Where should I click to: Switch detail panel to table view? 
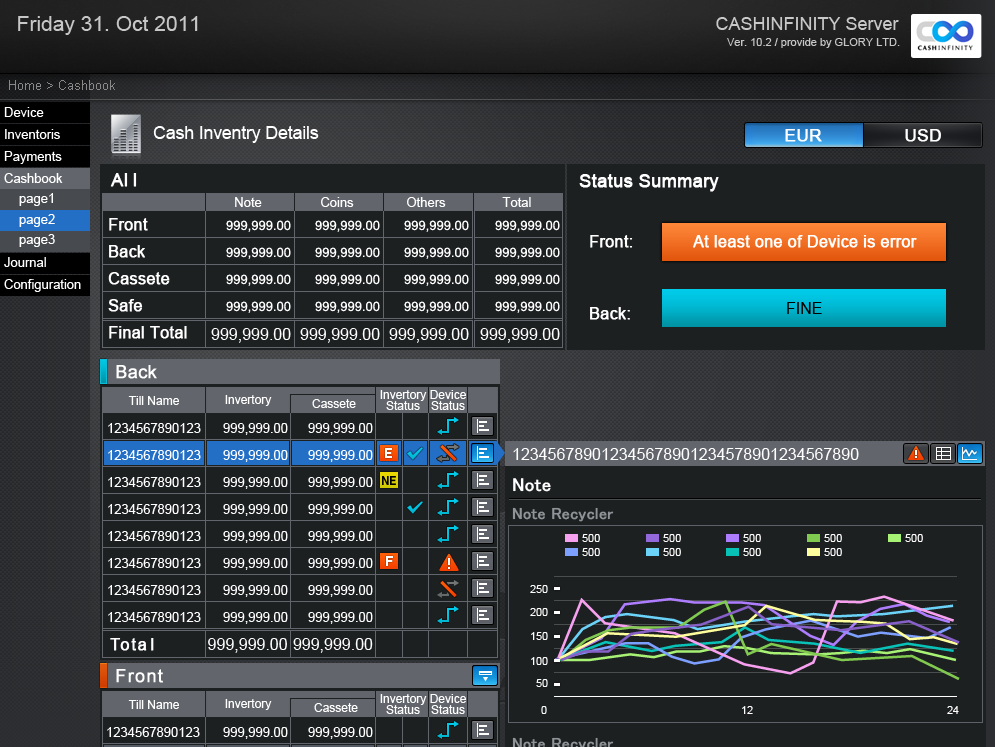[x=942, y=454]
